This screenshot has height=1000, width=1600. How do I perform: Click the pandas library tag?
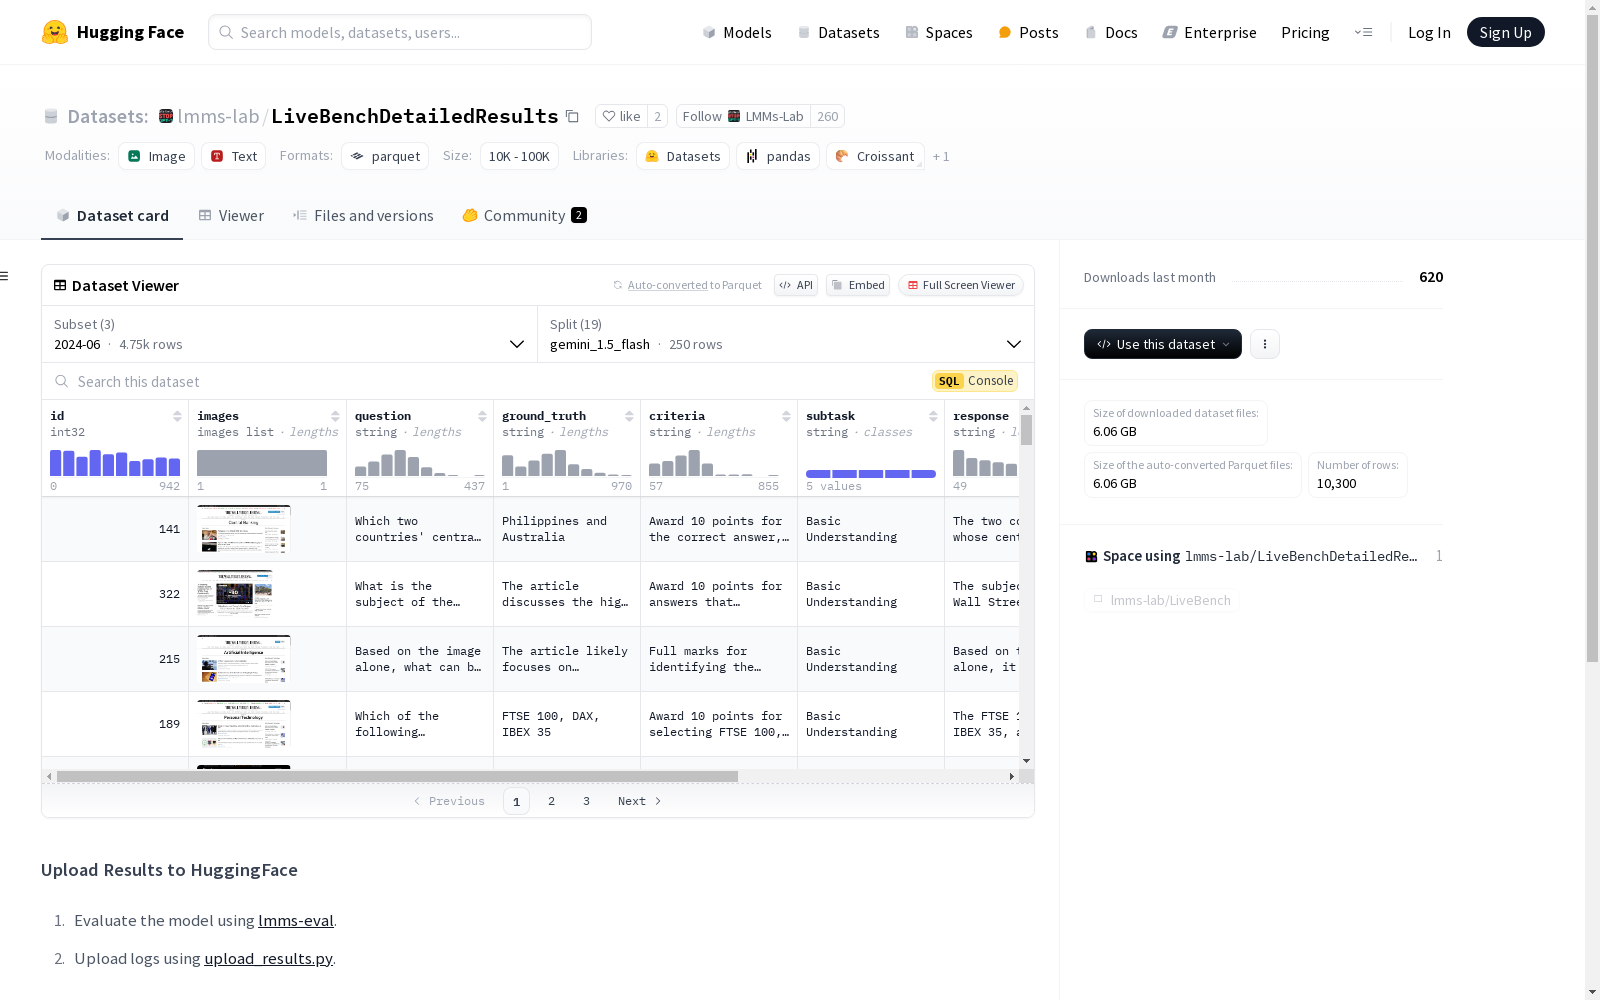tap(778, 156)
